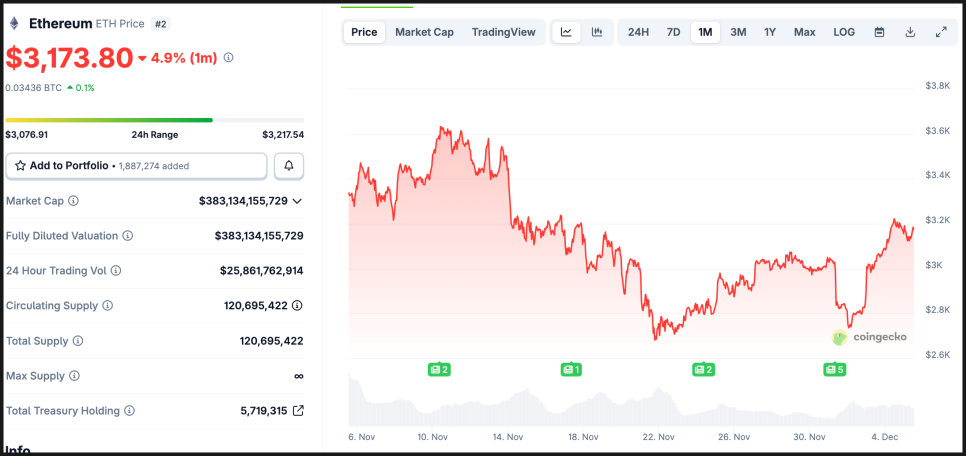Click Add to Portfolio button

[136, 165]
